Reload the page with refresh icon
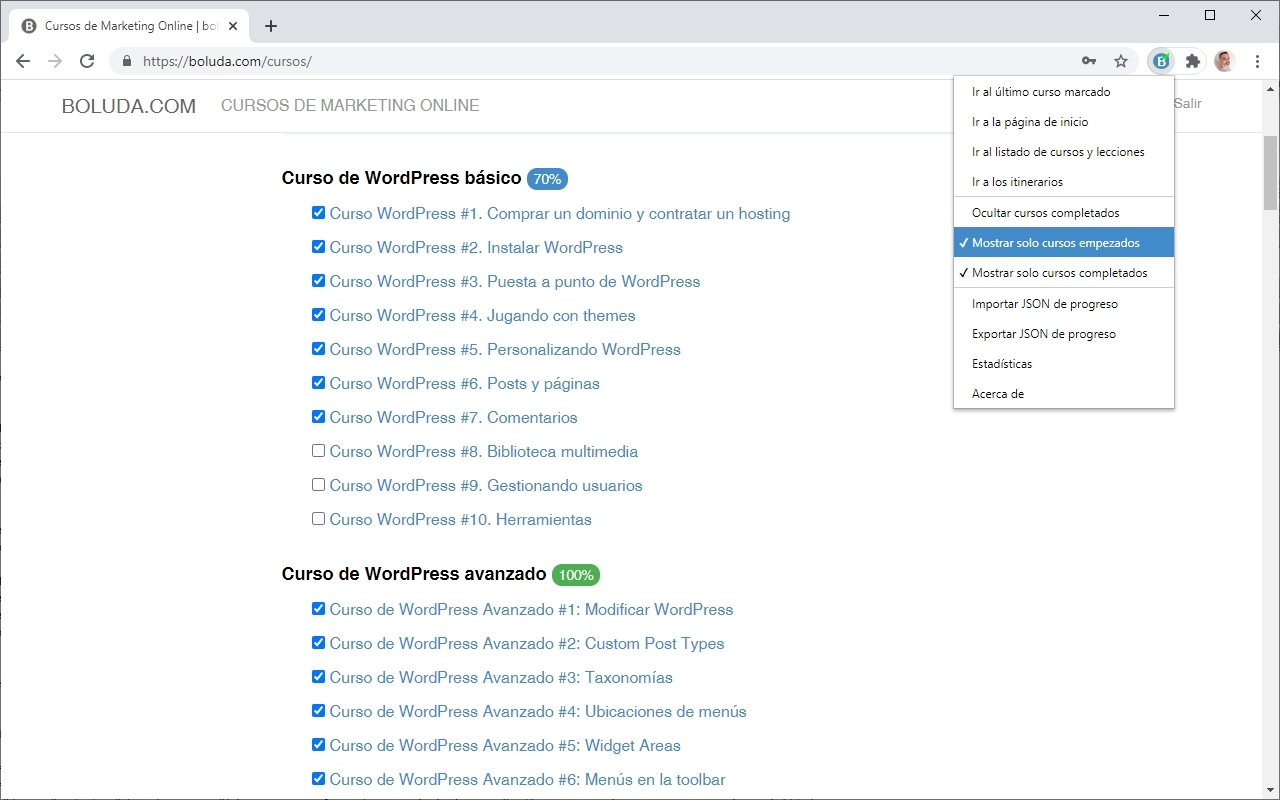The height and width of the screenshot is (800, 1280). (87, 61)
